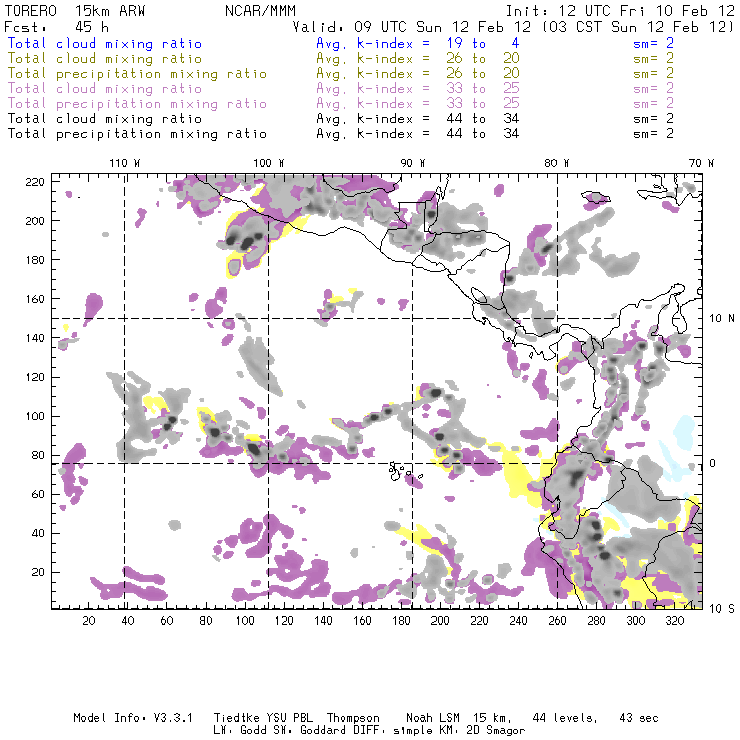Select the olive 'Total cloud mixing ratio' legend line
This screenshot has width=740, height=740.
(x=105, y=59)
